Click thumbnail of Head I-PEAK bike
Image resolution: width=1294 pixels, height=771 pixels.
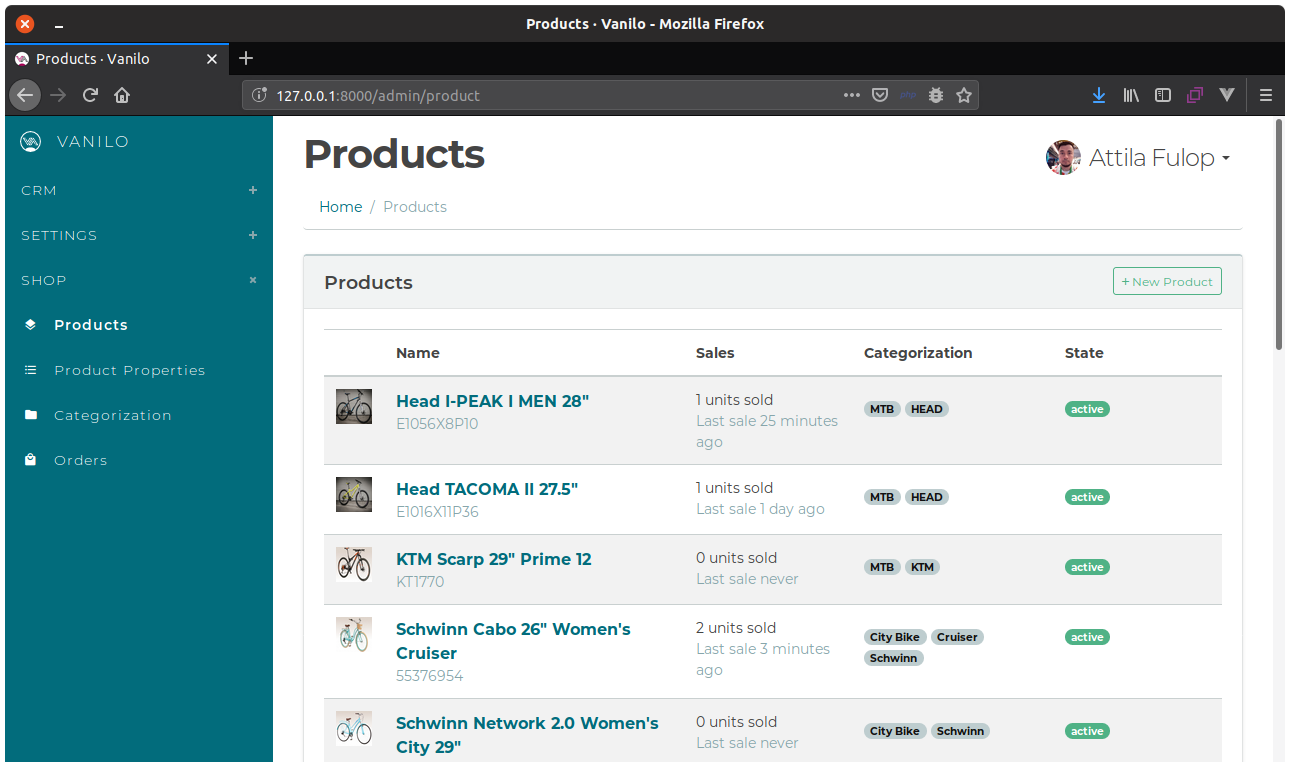tap(354, 406)
